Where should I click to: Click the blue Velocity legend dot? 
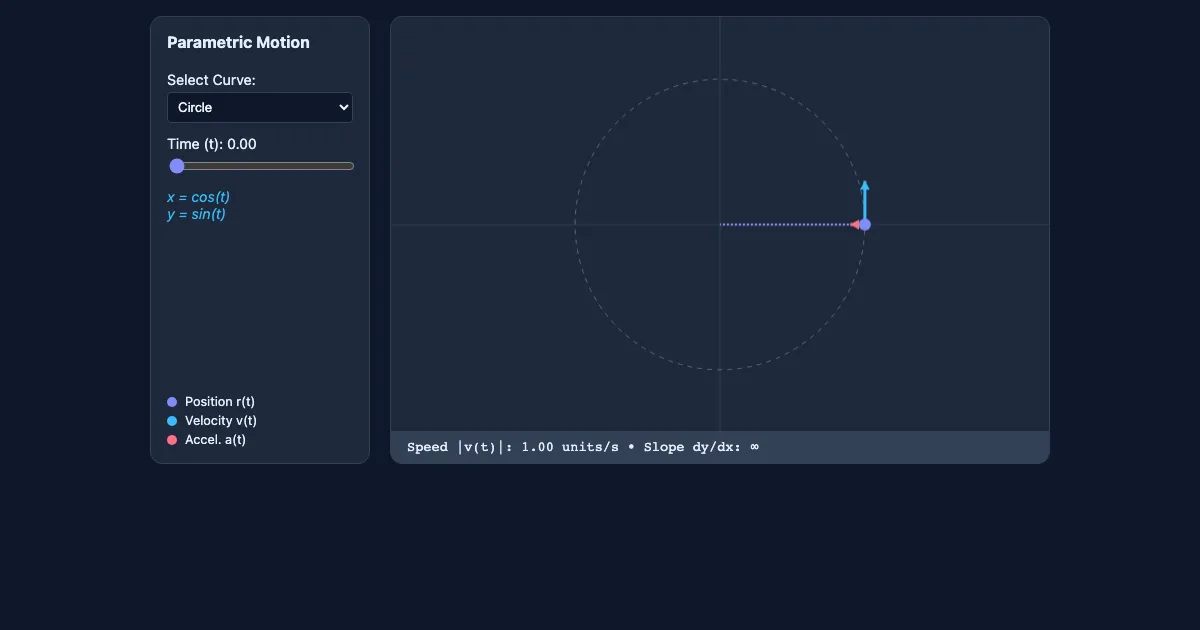pyautogui.click(x=172, y=421)
